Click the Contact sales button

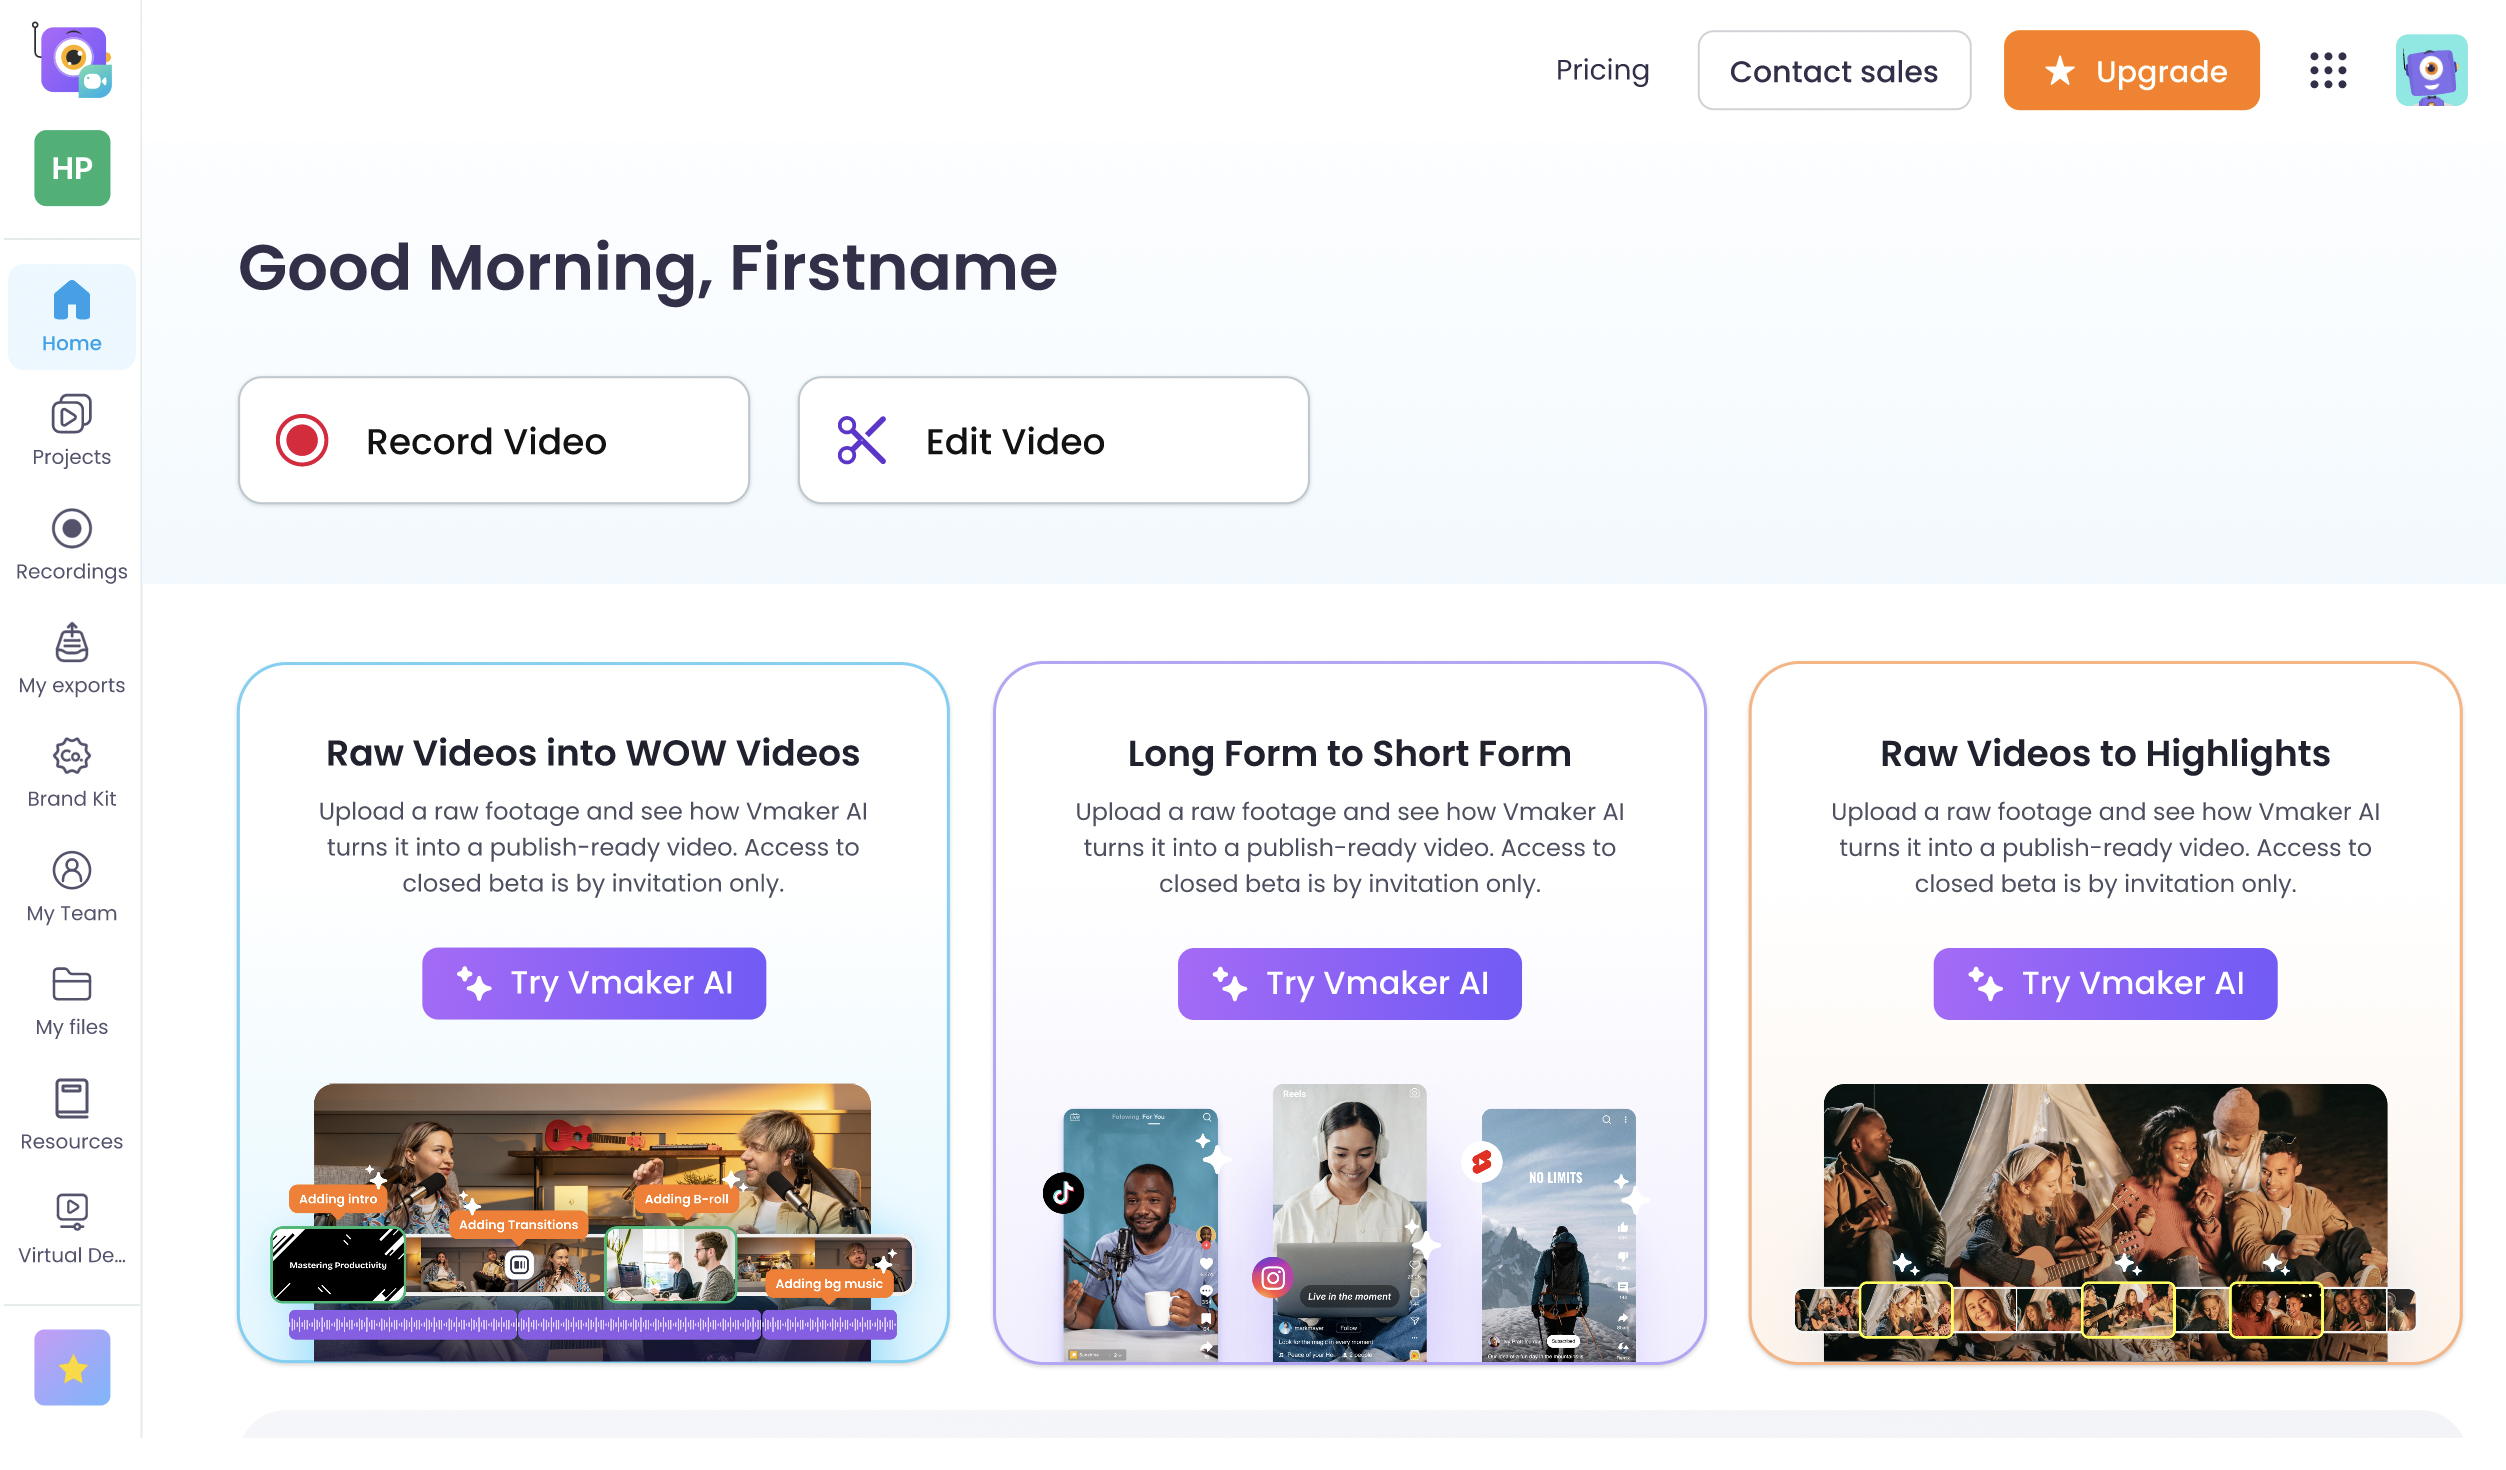coord(1833,71)
